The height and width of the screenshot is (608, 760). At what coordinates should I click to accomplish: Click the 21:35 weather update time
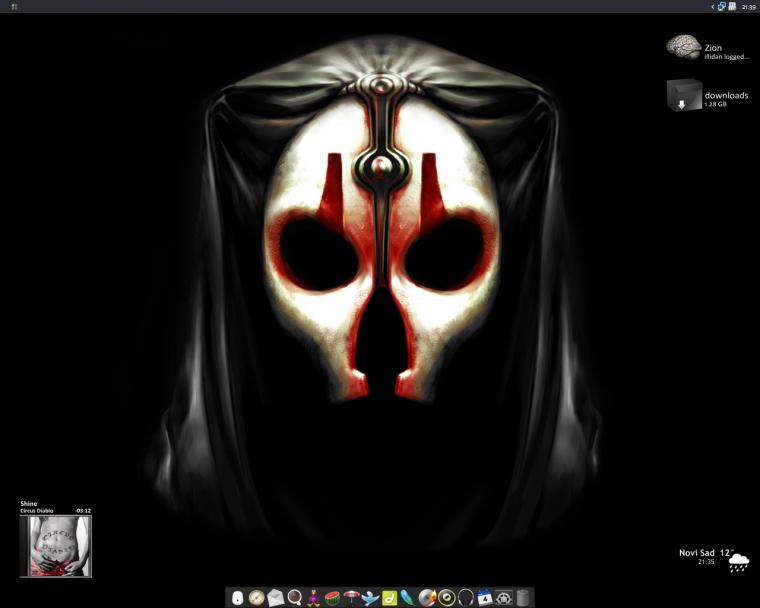706,561
